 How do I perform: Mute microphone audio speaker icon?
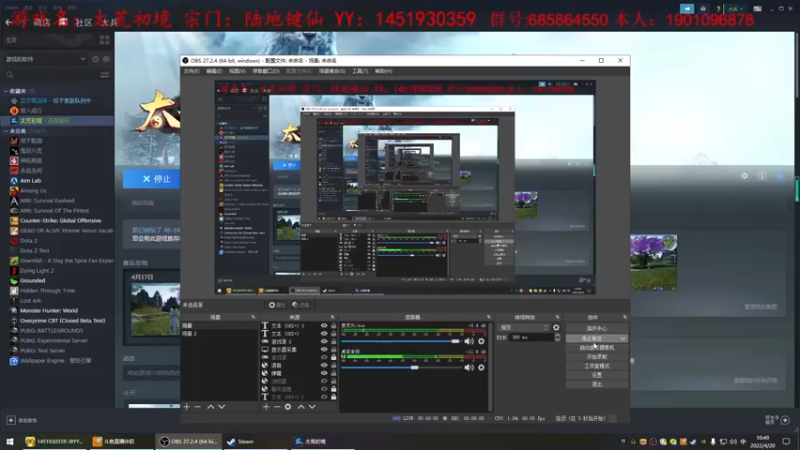[x=469, y=341]
